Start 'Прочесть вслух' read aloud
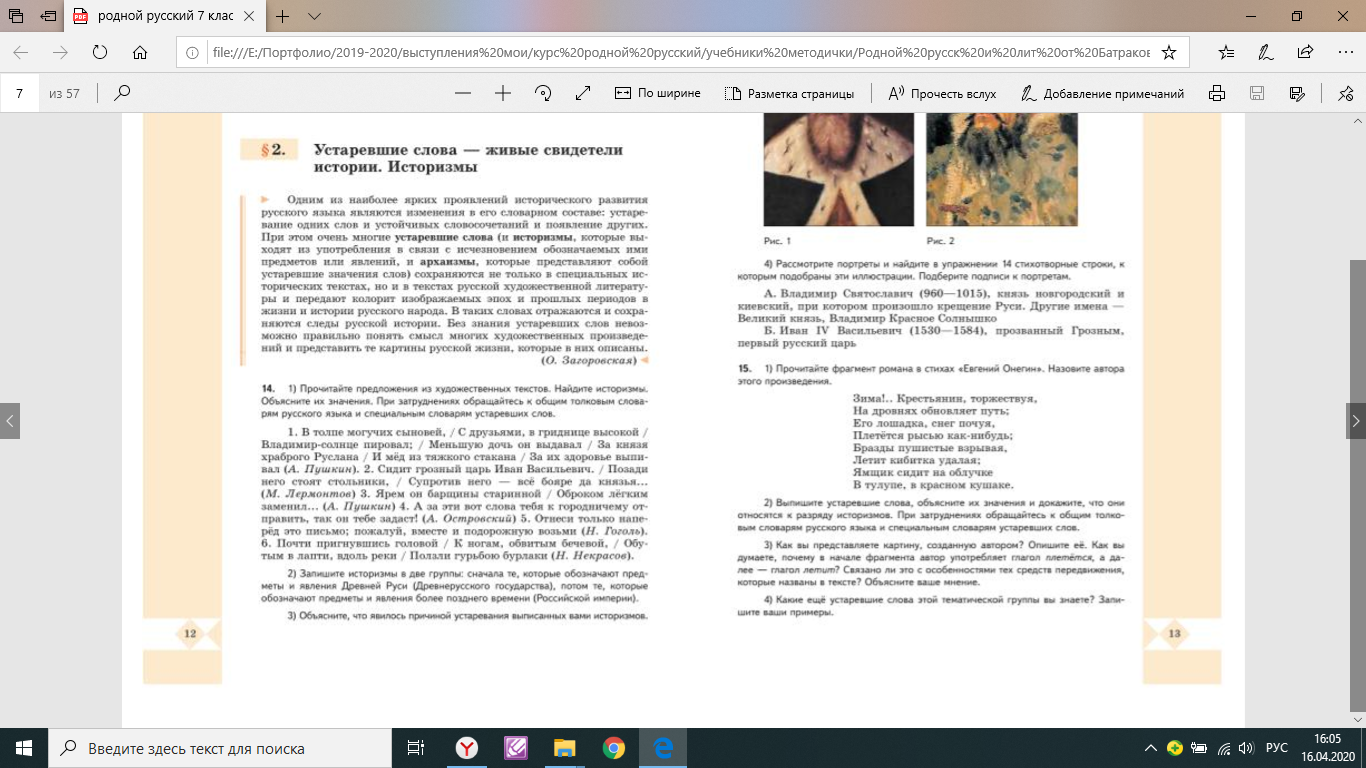The width and height of the screenshot is (1366, 768). 942,93
